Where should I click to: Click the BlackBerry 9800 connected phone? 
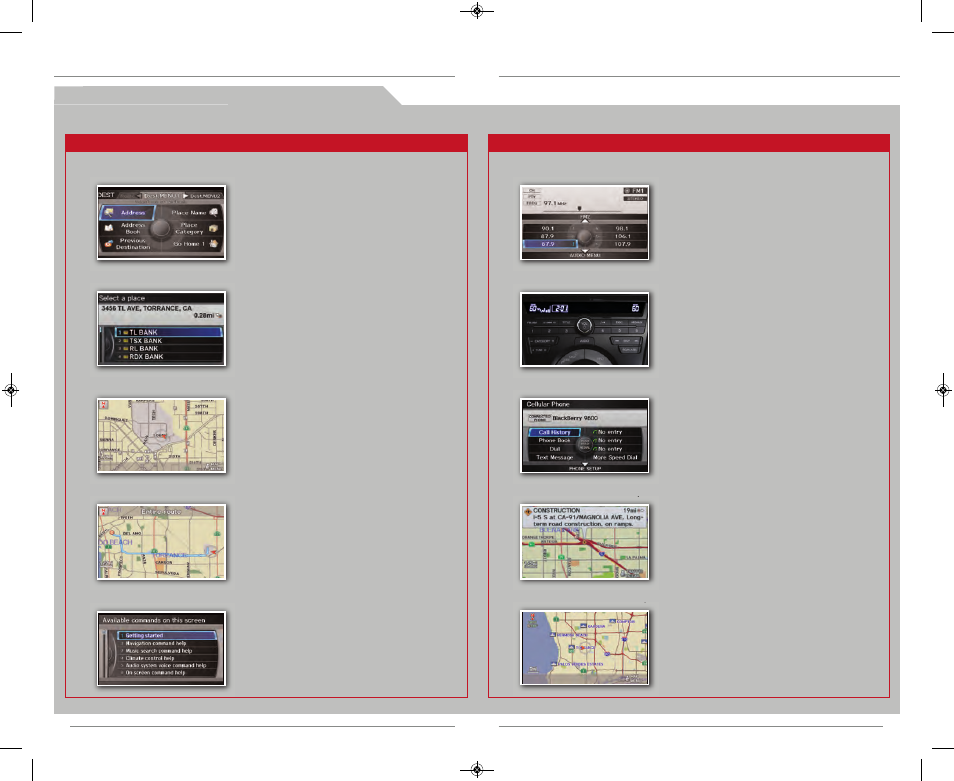[575, 418]
